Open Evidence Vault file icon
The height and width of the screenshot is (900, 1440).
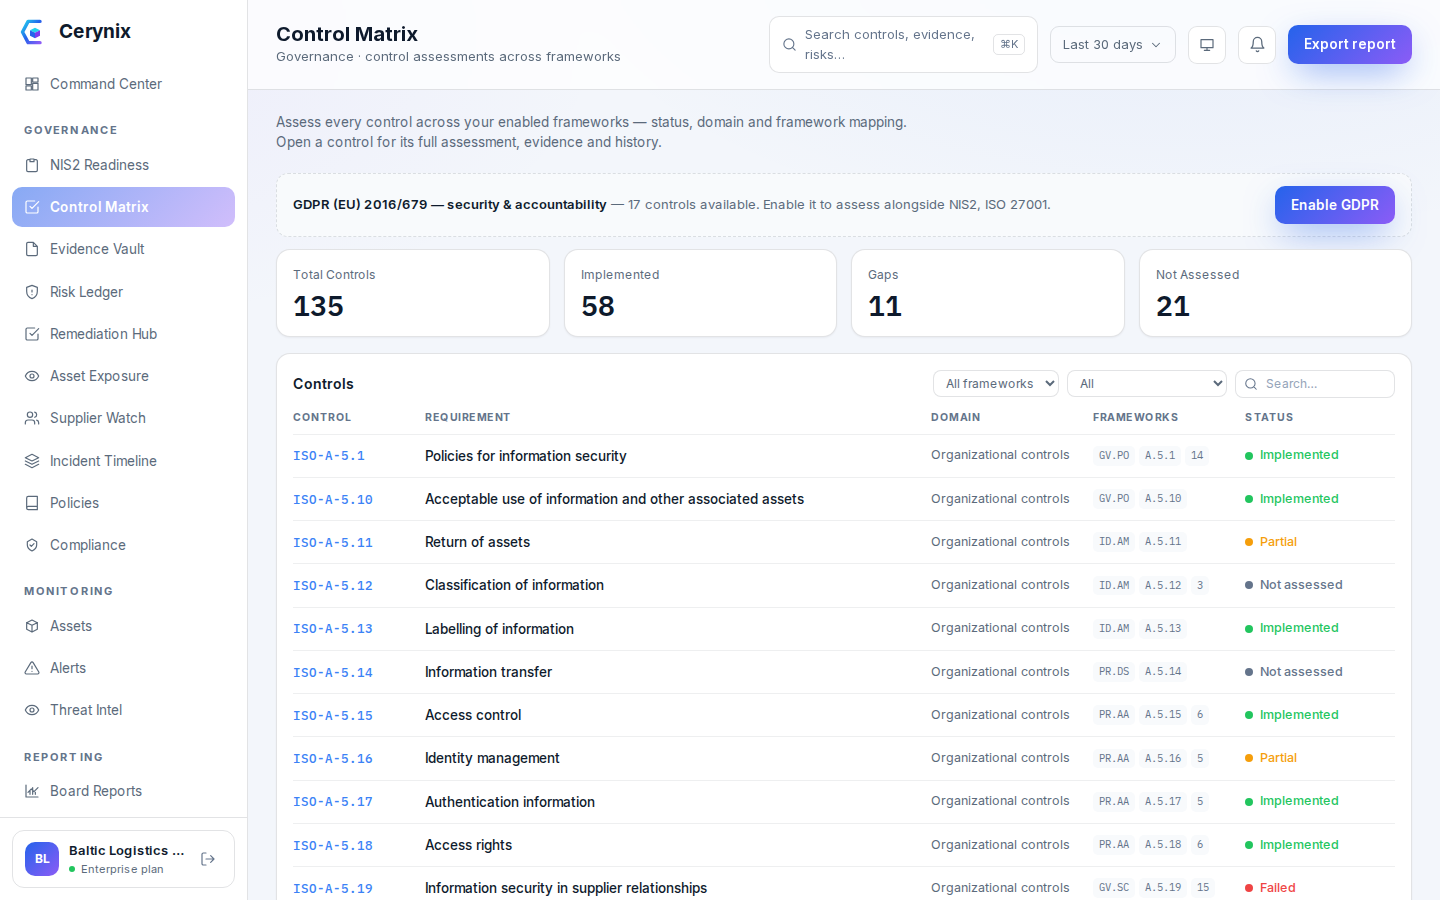click(x=32, y=249)
